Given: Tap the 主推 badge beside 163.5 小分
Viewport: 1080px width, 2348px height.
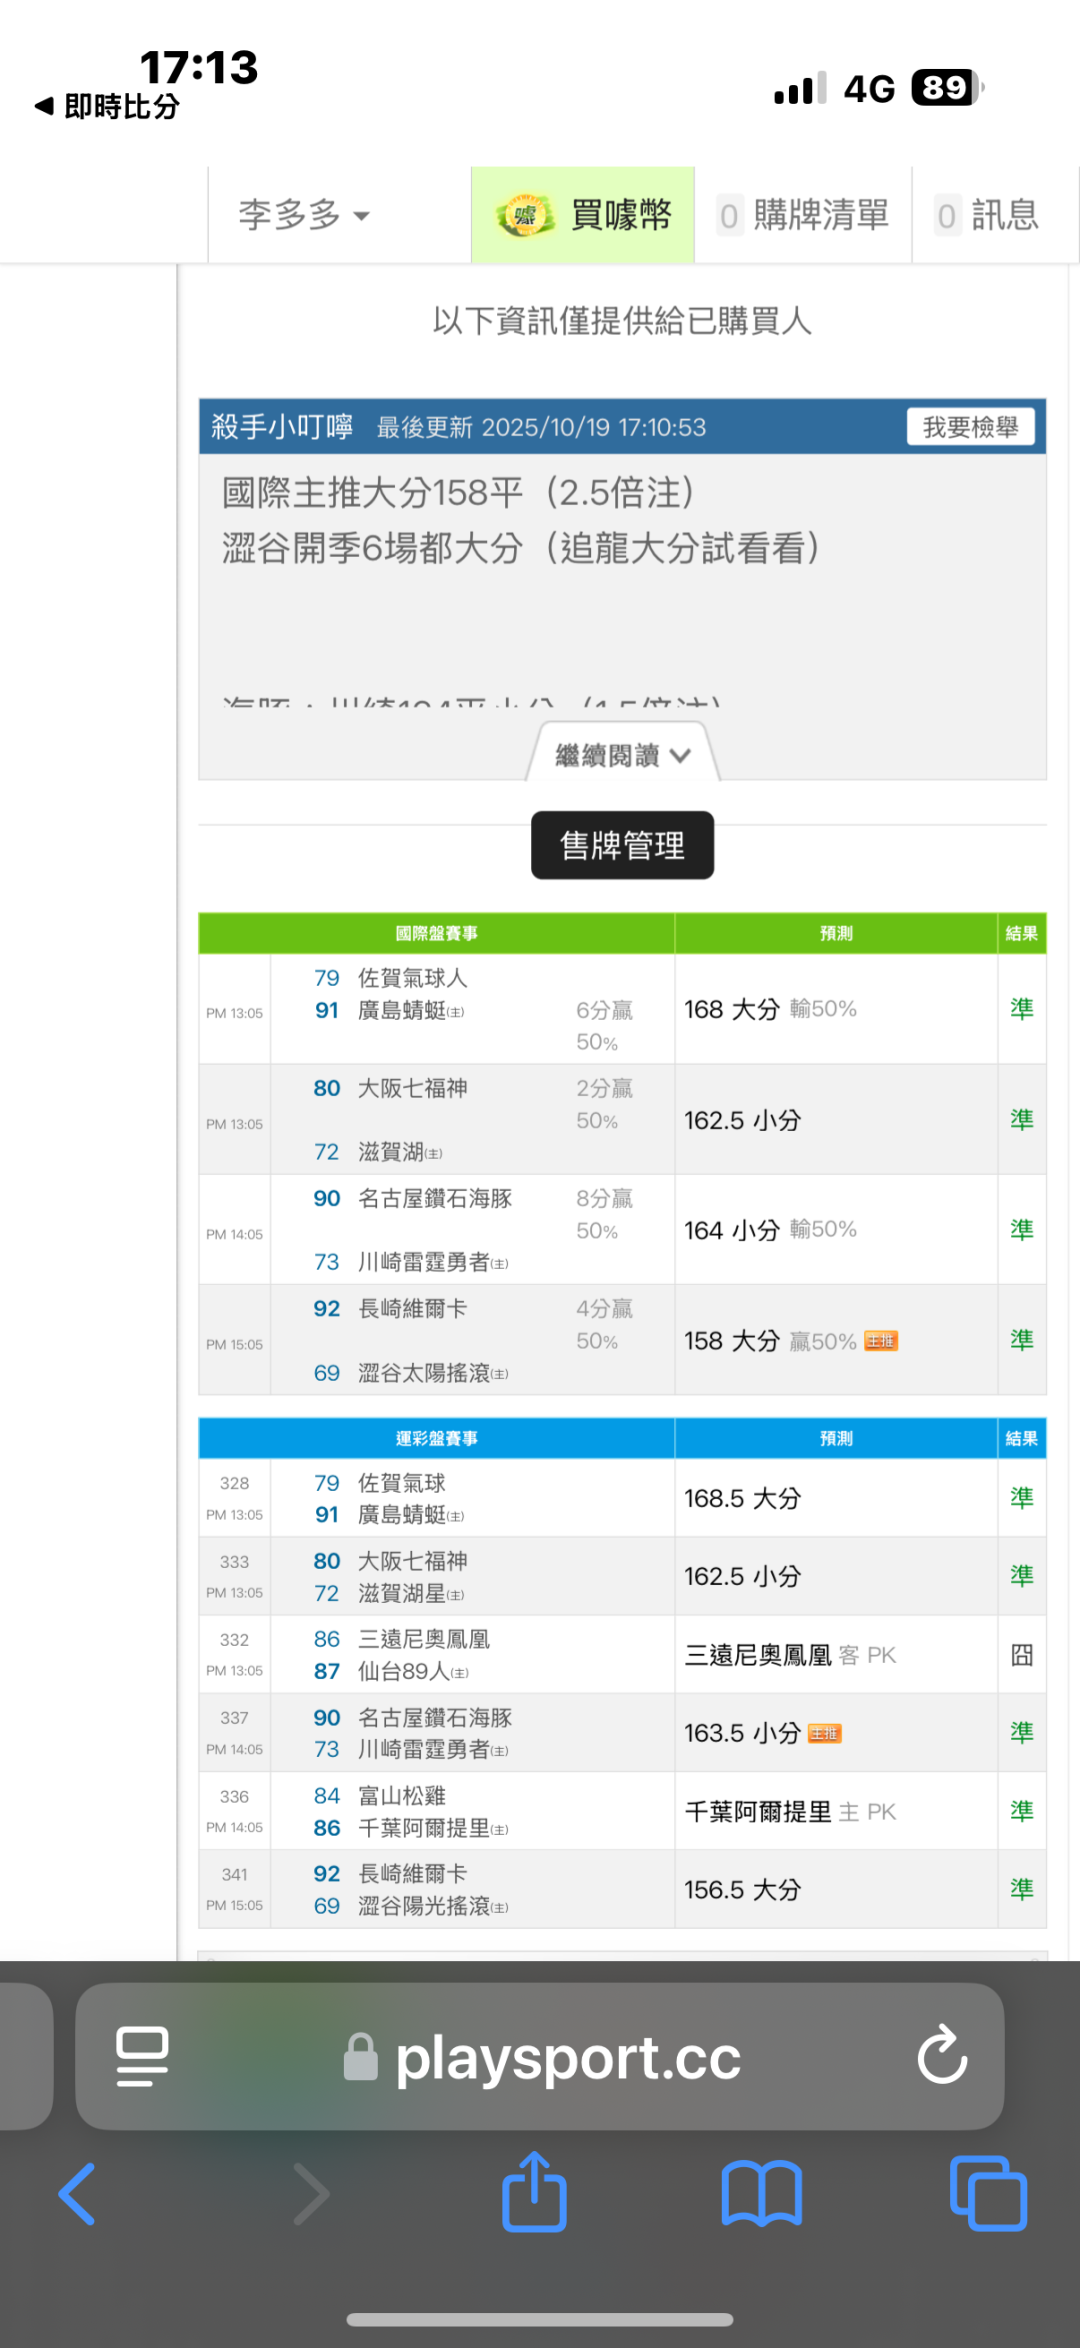Looking at the screenshot, I should click(825, 1733).
